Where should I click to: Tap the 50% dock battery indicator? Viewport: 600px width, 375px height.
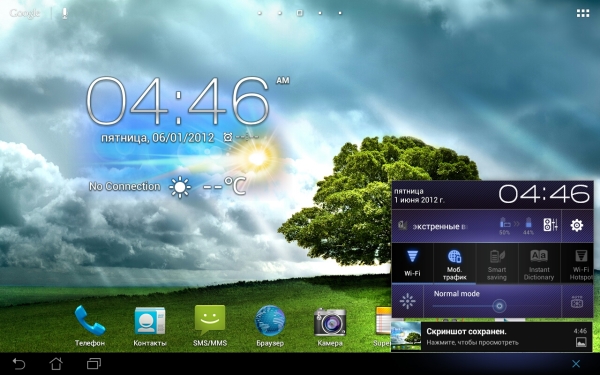(x=505, y=226)
